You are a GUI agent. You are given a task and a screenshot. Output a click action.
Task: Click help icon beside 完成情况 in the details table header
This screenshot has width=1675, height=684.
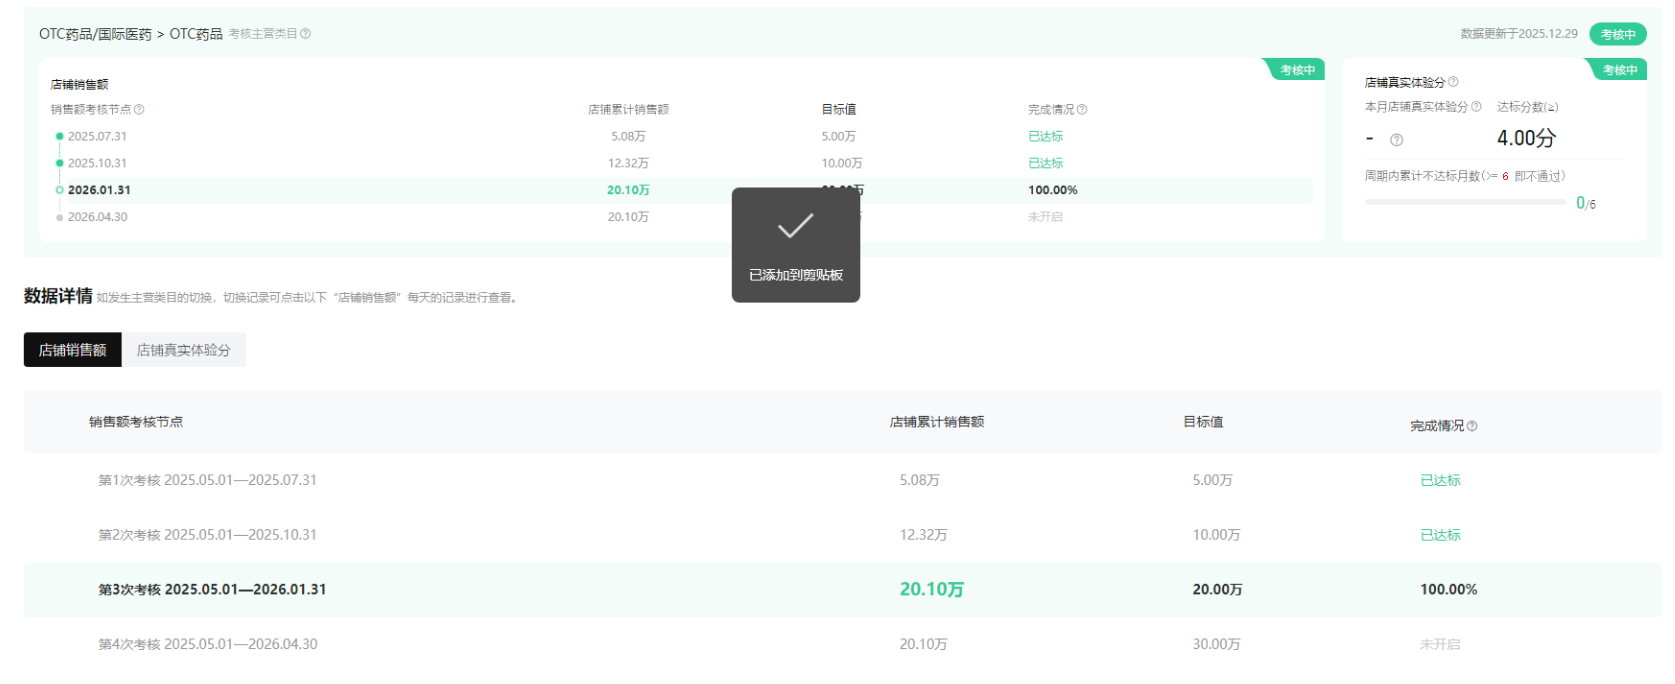pyautogui.click(x=1472, y=427)
